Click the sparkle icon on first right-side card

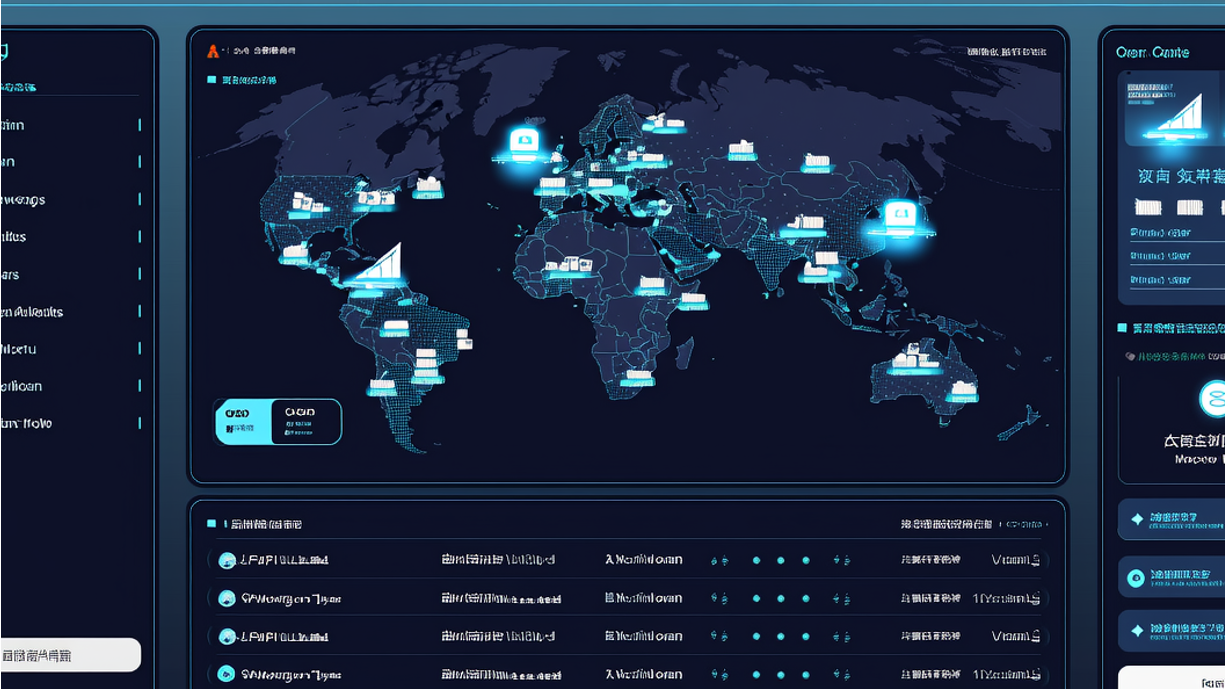pyautogui.click(x=1136, y=519)
